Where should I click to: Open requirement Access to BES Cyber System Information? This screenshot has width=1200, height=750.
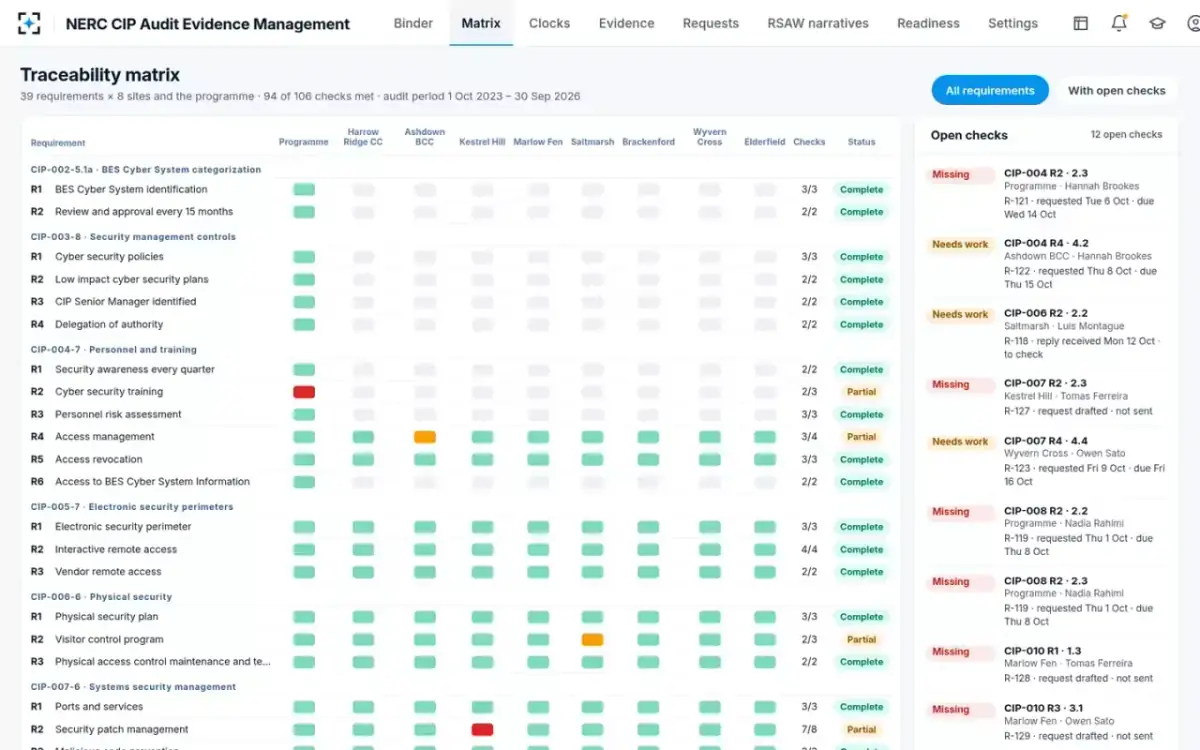(152, 482)
